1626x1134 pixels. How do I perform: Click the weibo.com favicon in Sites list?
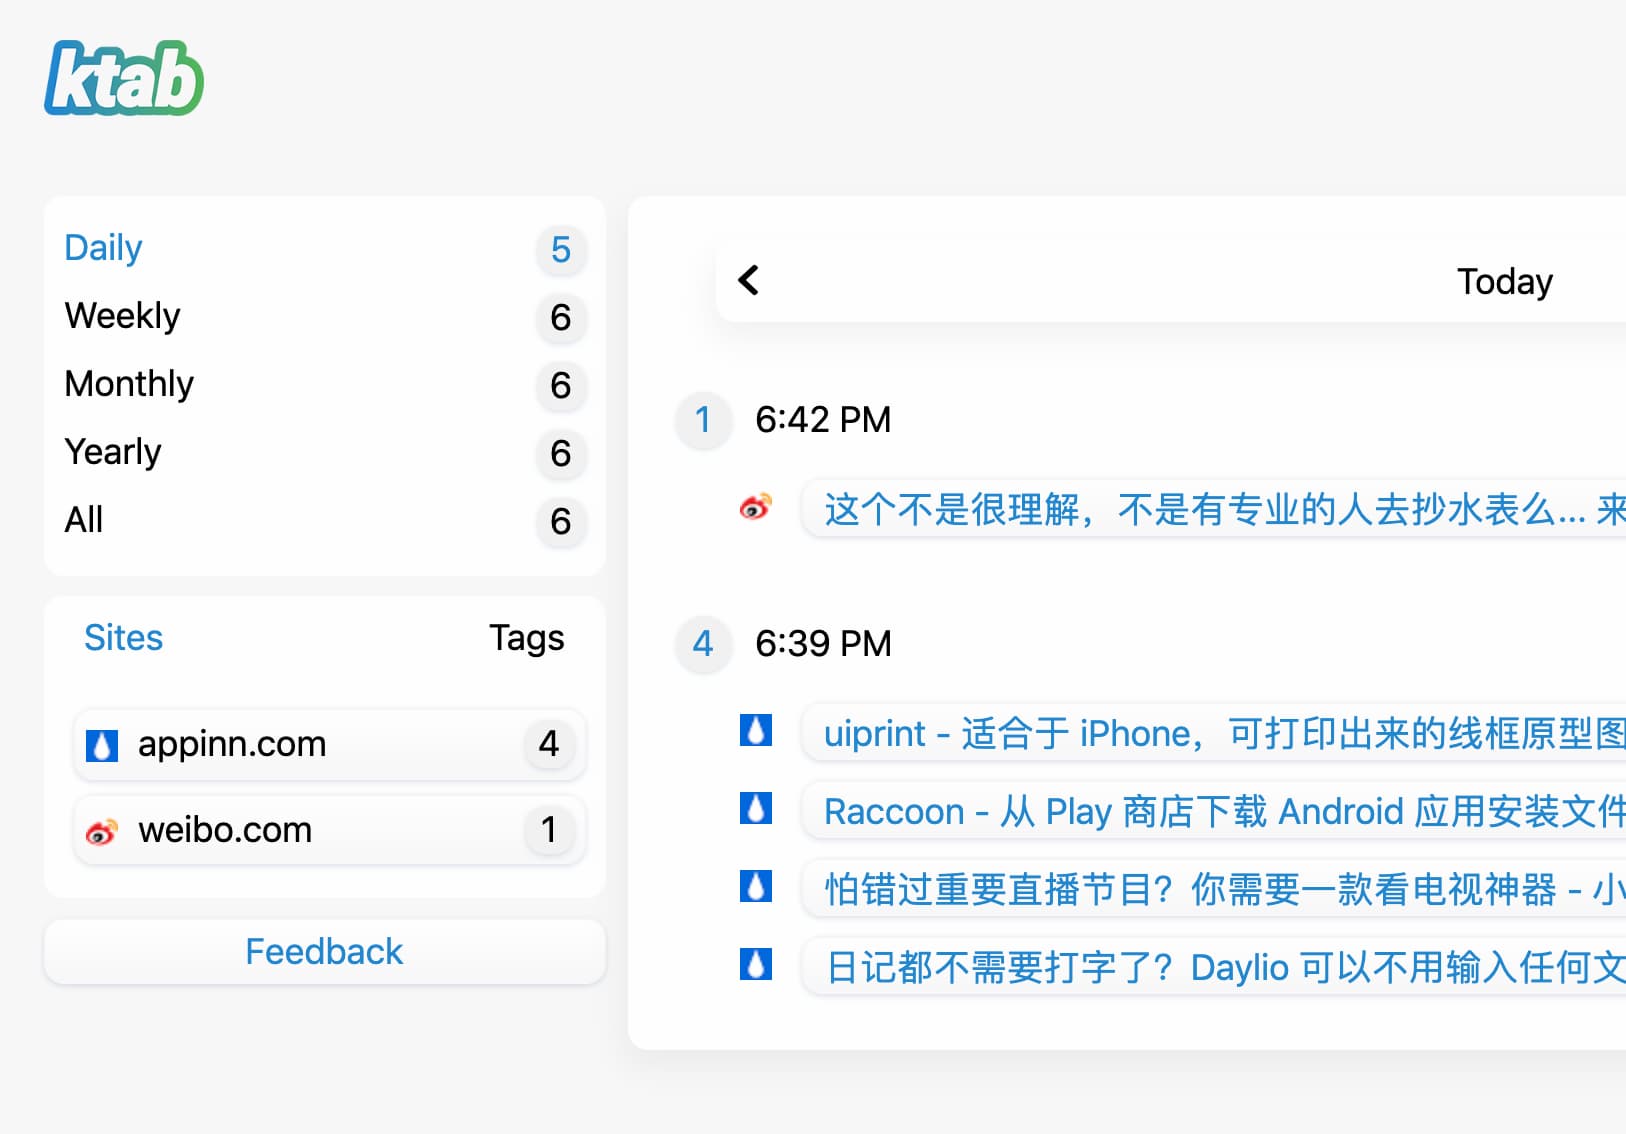[102, 831]
